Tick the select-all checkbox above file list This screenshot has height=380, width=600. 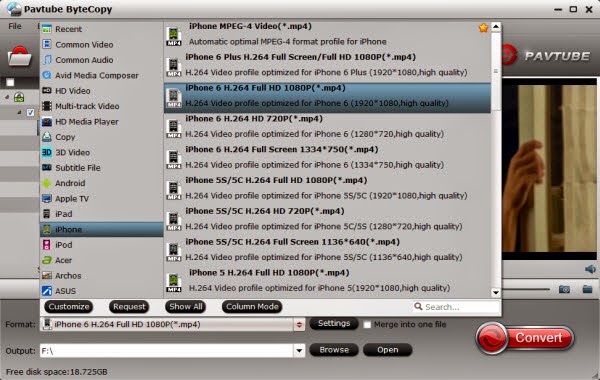coord(10,82)
